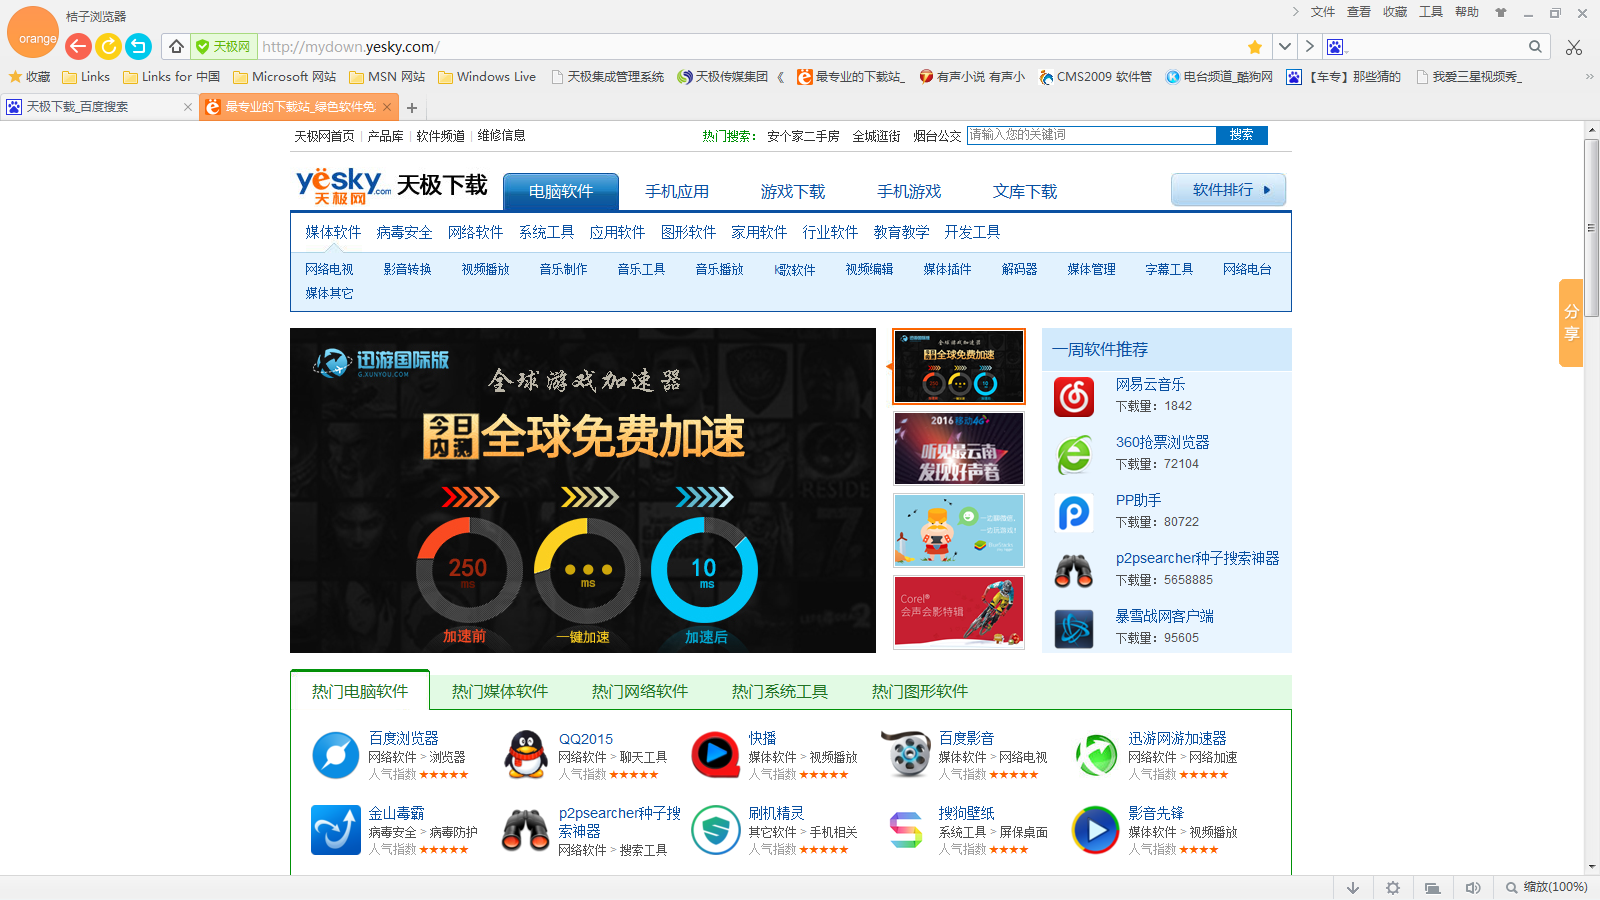Open the download arrow in status bar
Screen dimensions: 1600x900
[x=1353, y=888]
